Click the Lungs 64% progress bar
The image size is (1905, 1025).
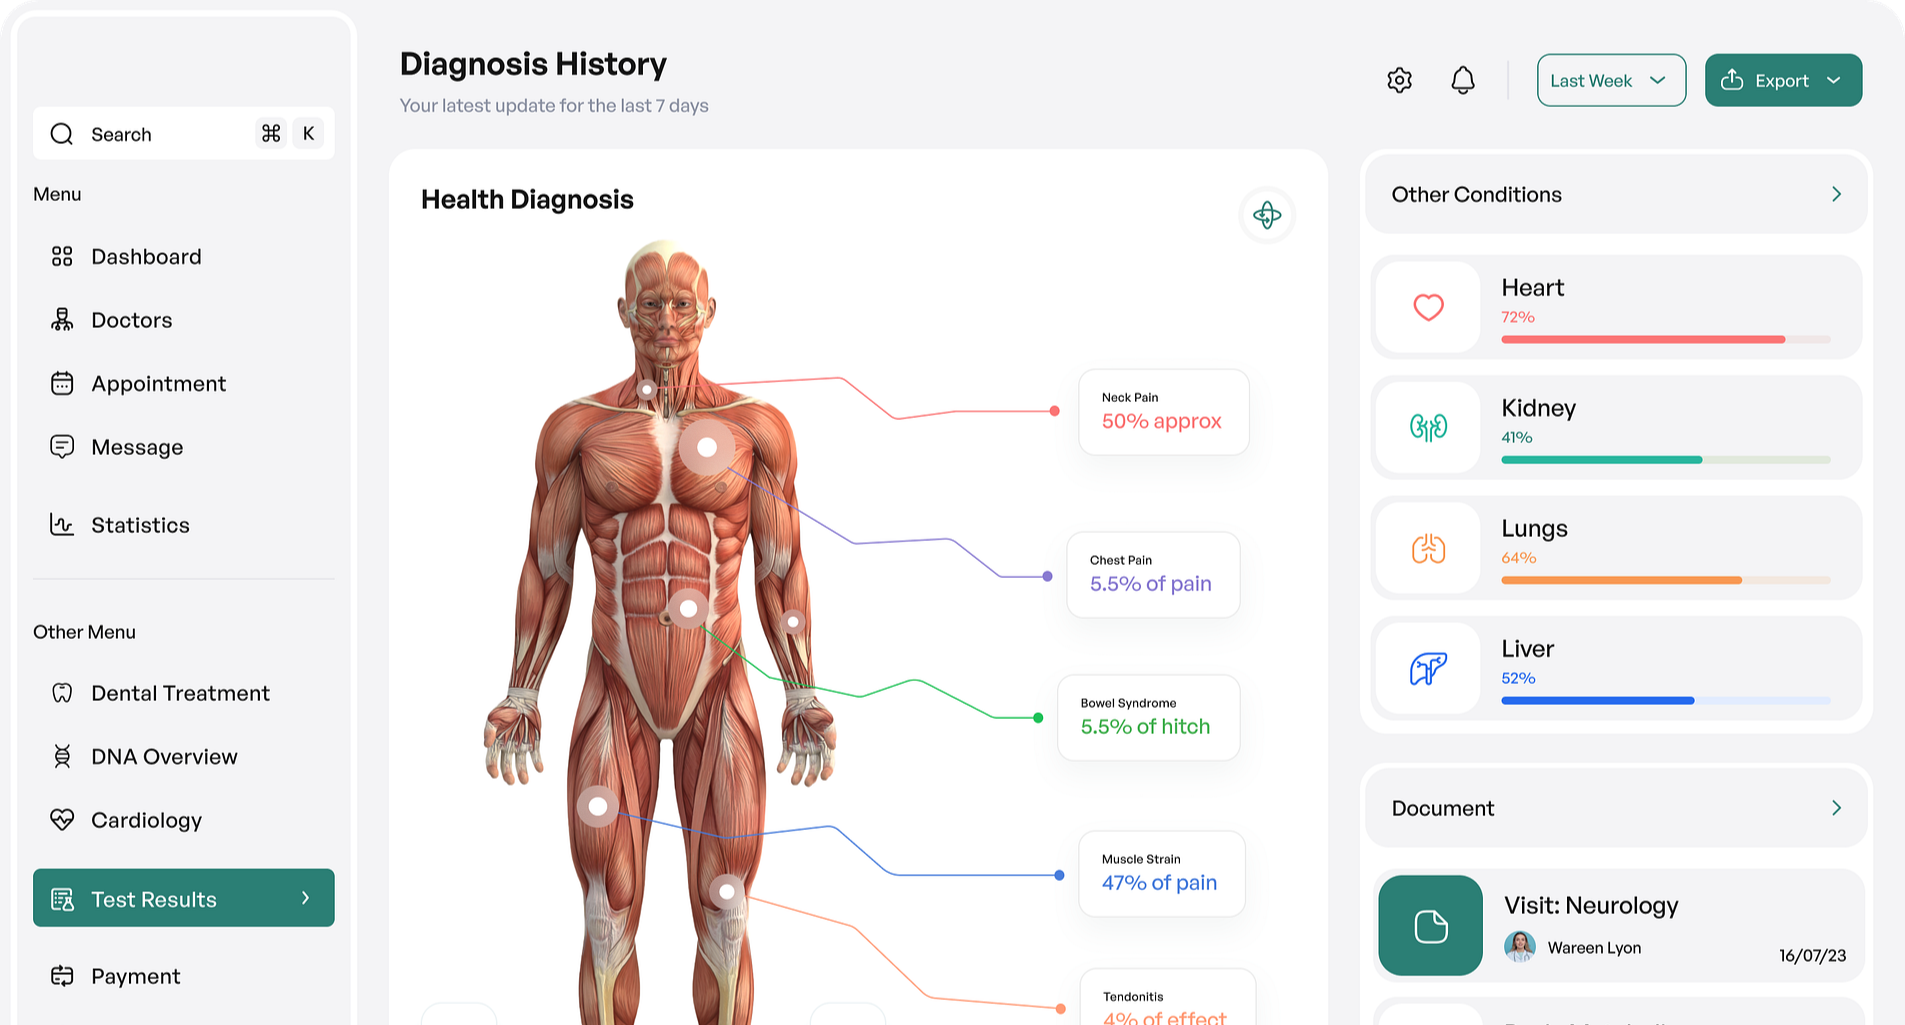(x=1665, y=580)
